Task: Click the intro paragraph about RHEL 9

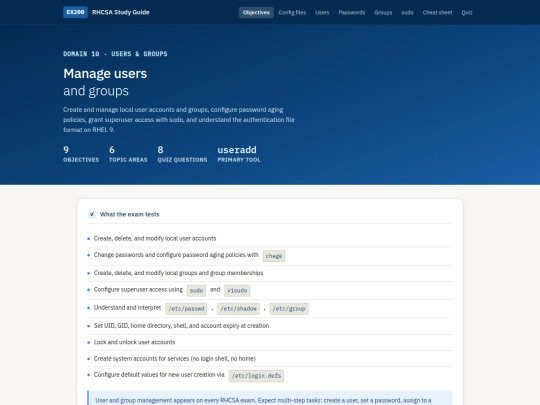Action: coord(179,120)
